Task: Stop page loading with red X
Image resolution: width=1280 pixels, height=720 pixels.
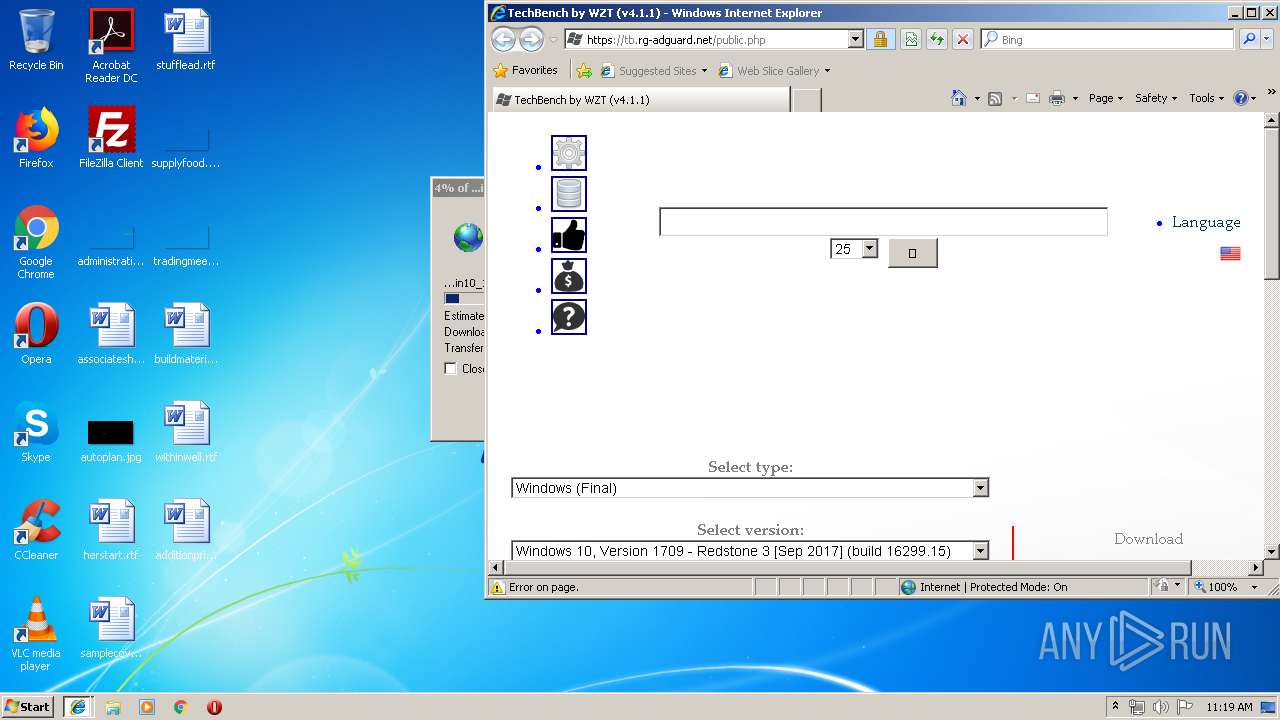Action: click(963, 39)
